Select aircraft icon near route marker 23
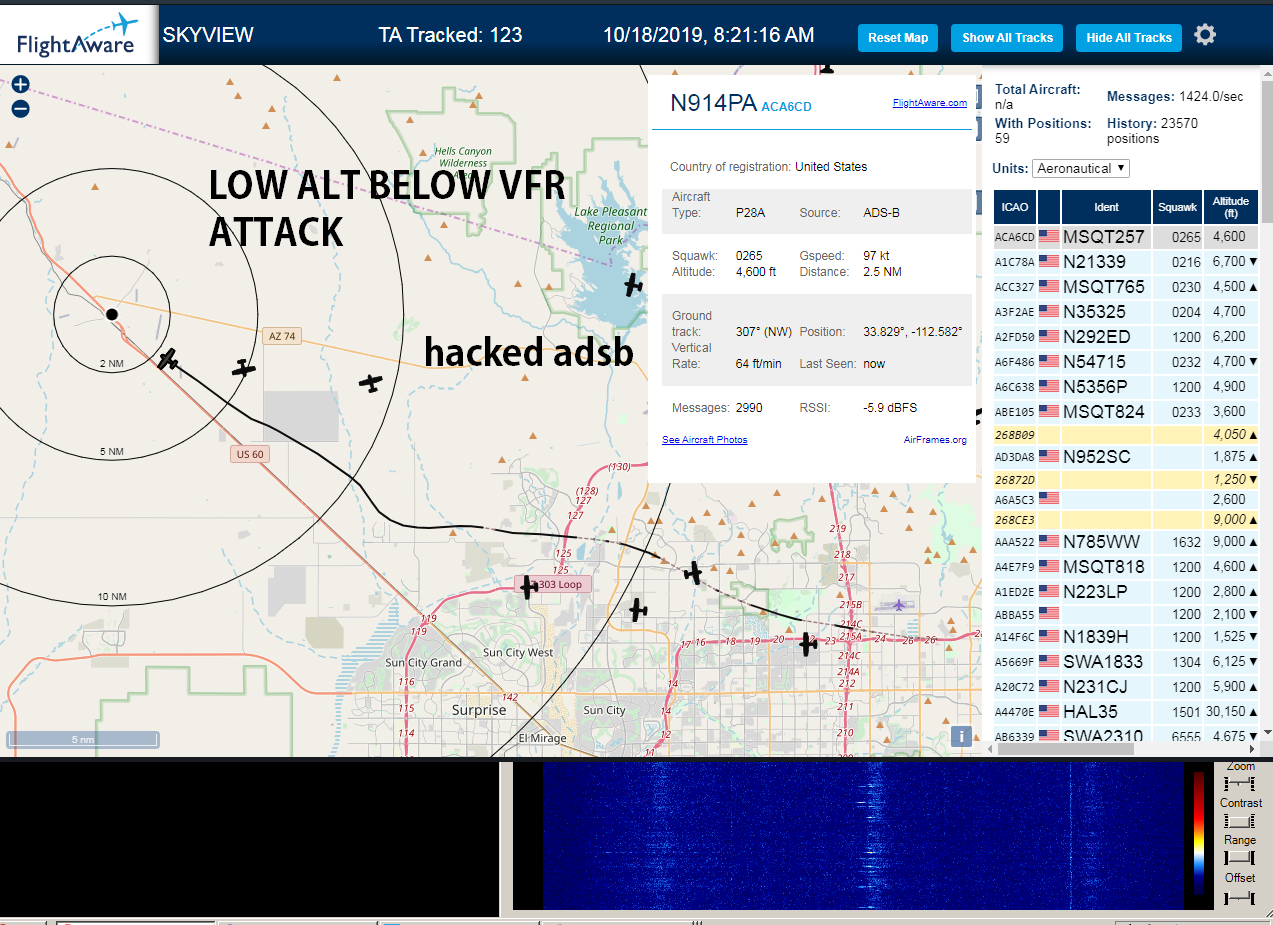The image size is (1273, 925). pyautogui.click(x=808, y=644)
